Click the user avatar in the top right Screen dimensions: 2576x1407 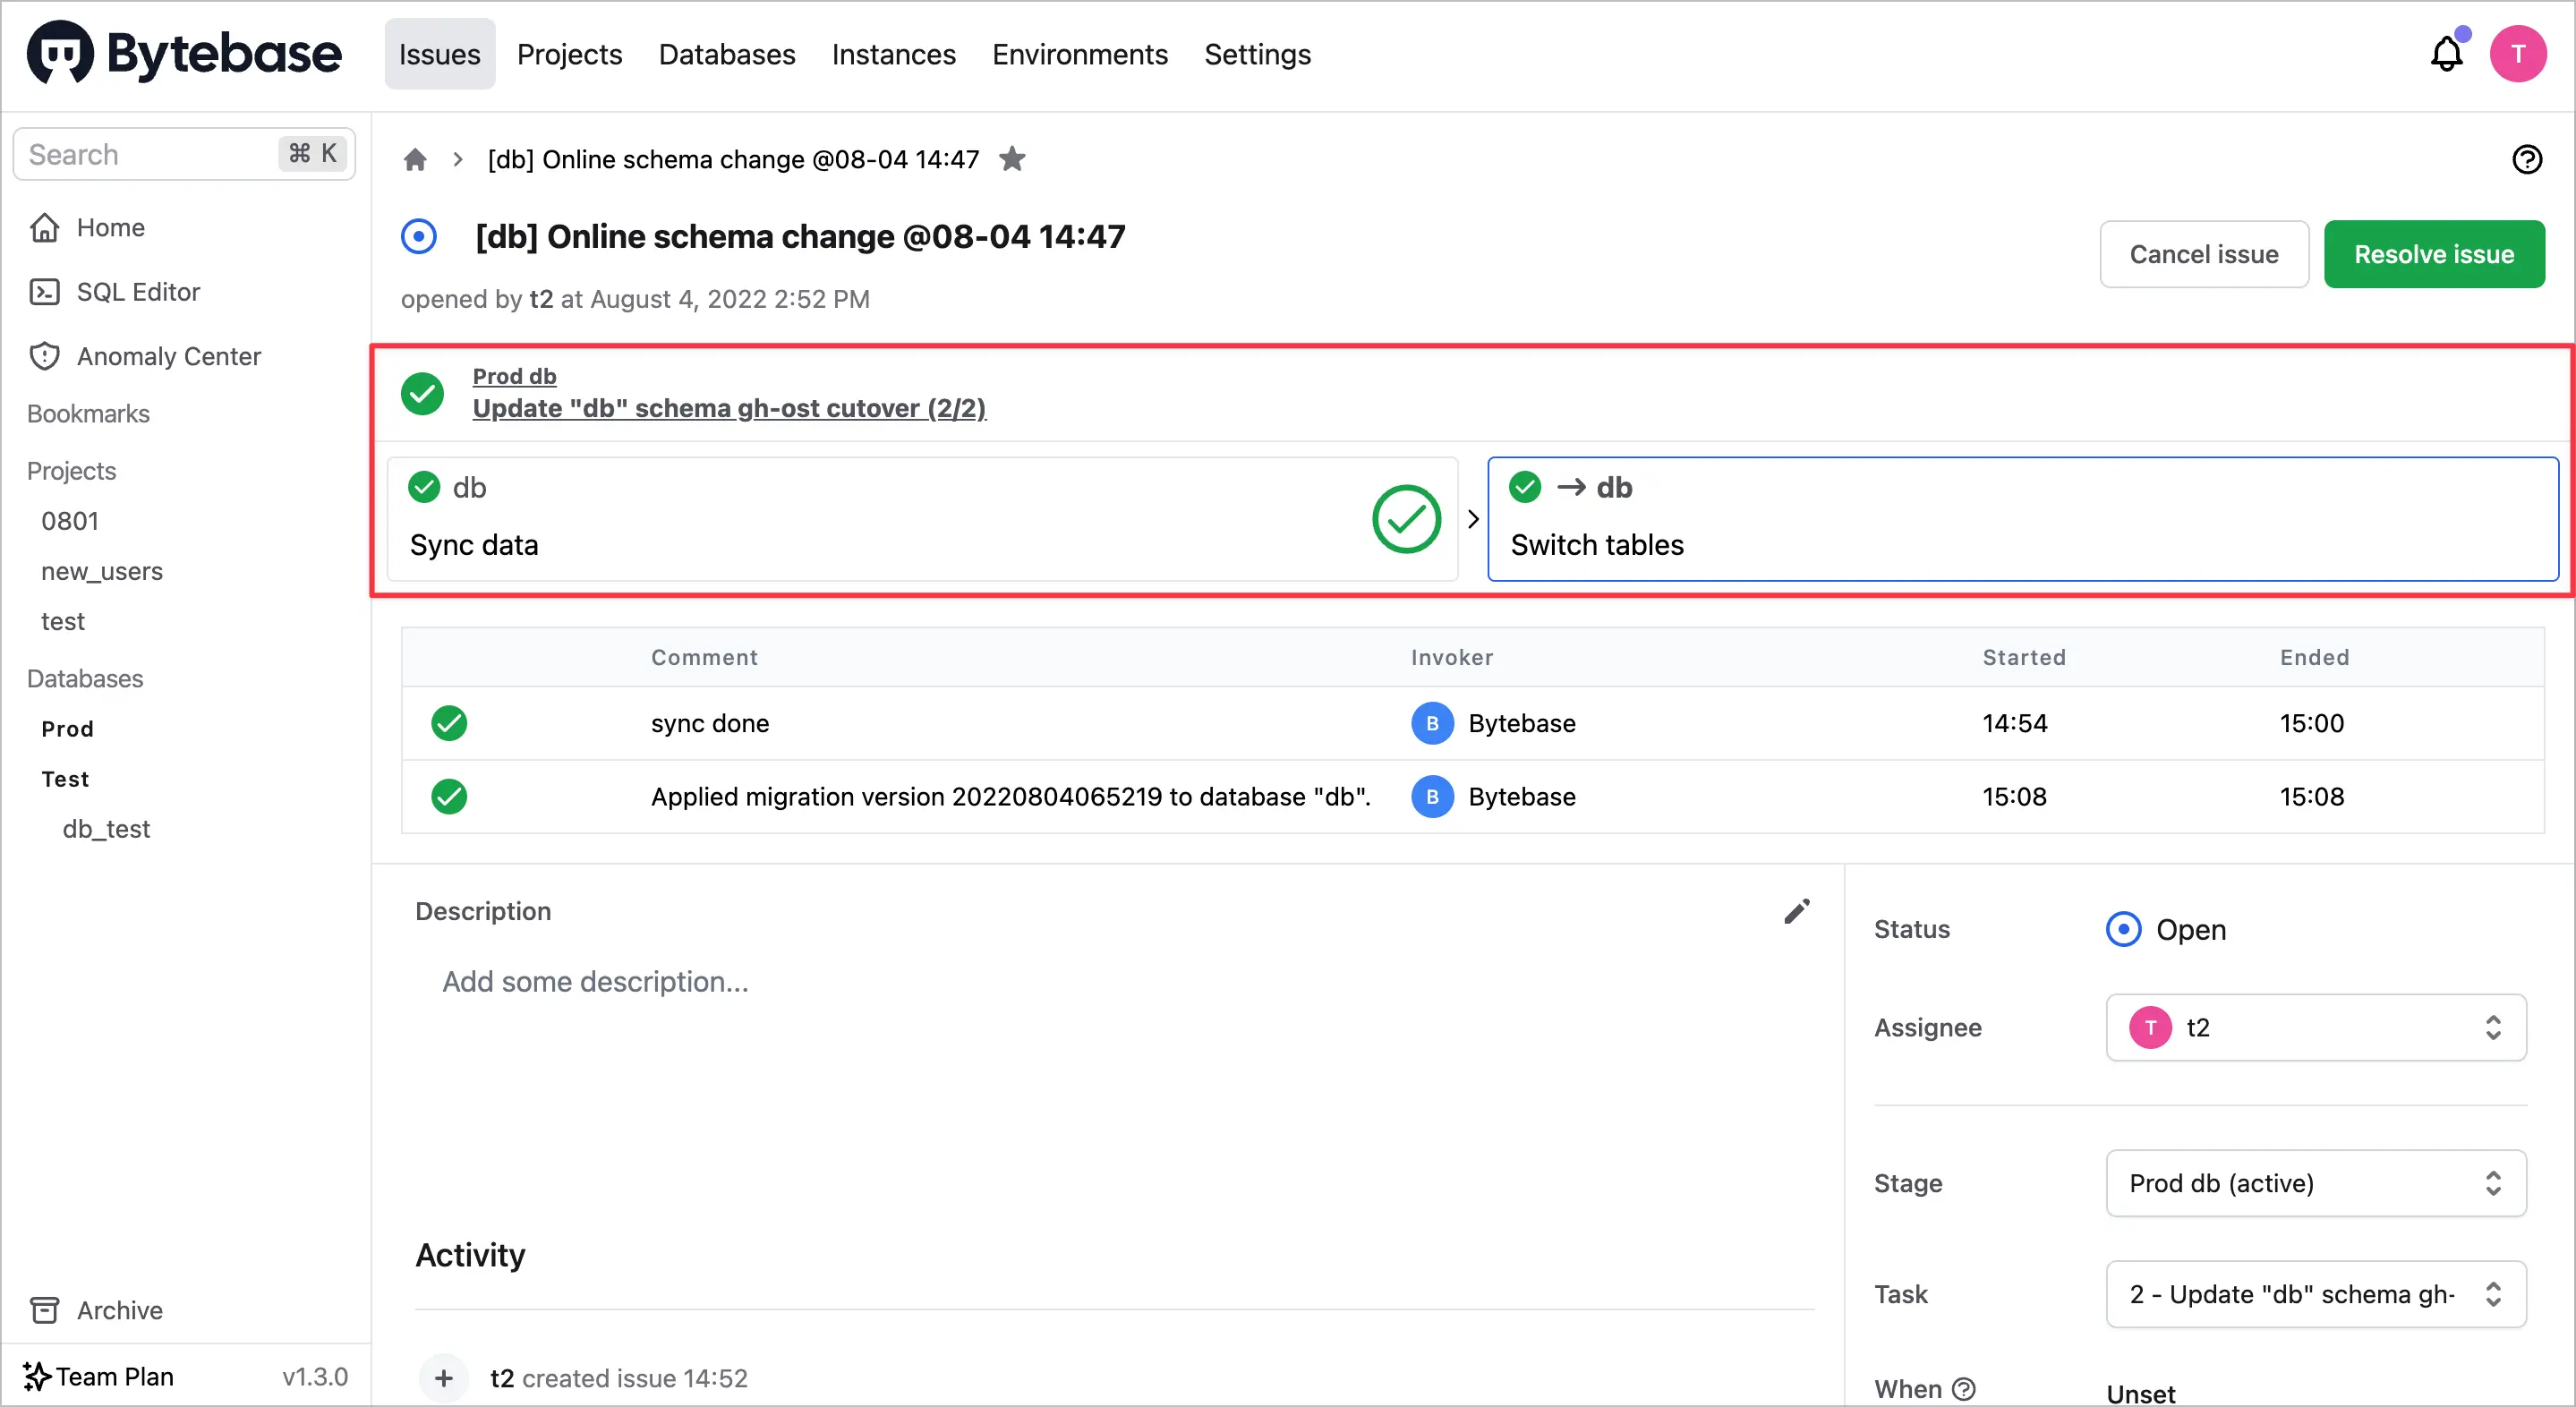click(2517, 54)
